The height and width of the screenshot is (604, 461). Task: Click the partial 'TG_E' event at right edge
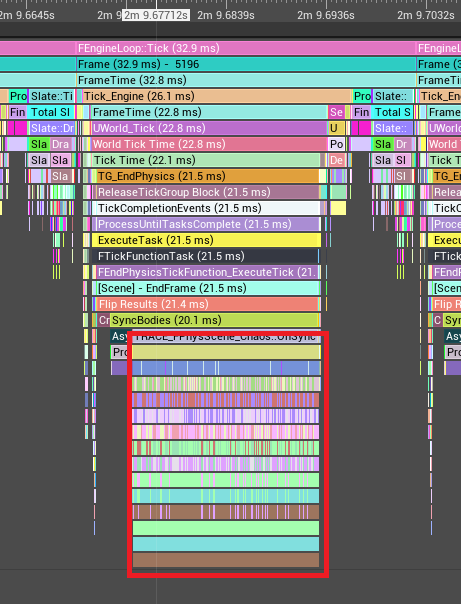point(447,176)
